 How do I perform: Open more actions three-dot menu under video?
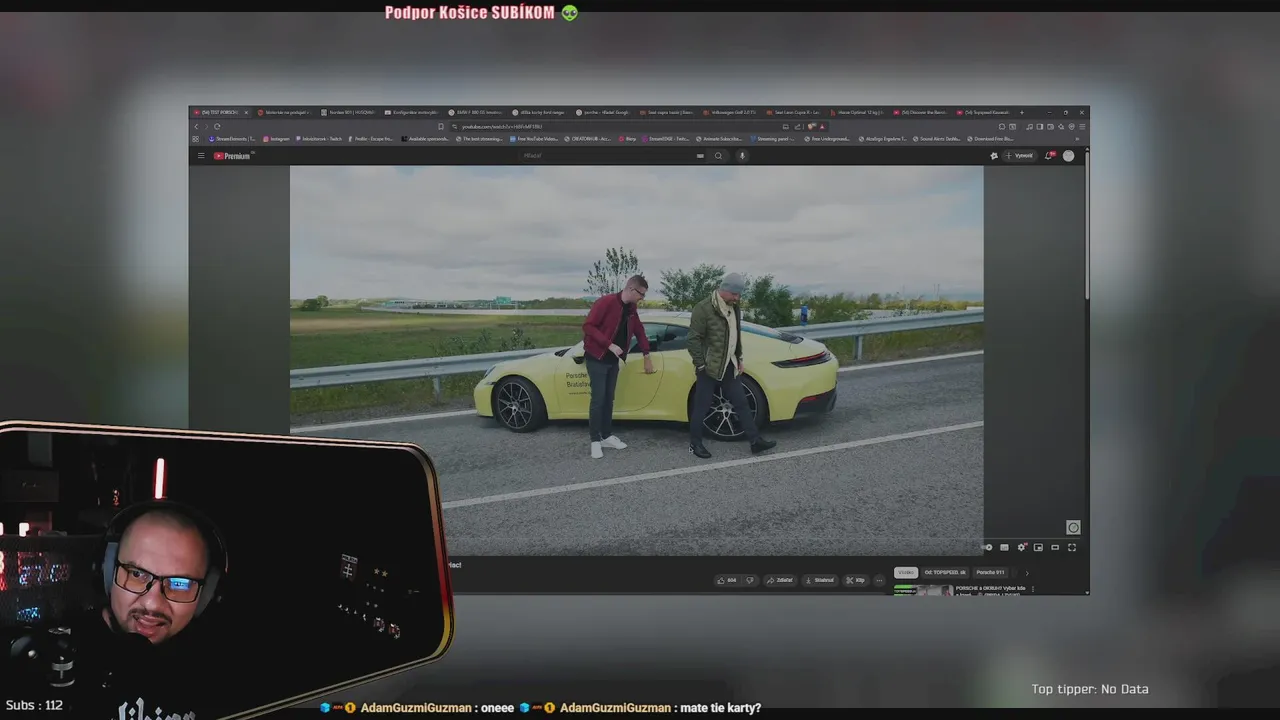tap(879, 580)
